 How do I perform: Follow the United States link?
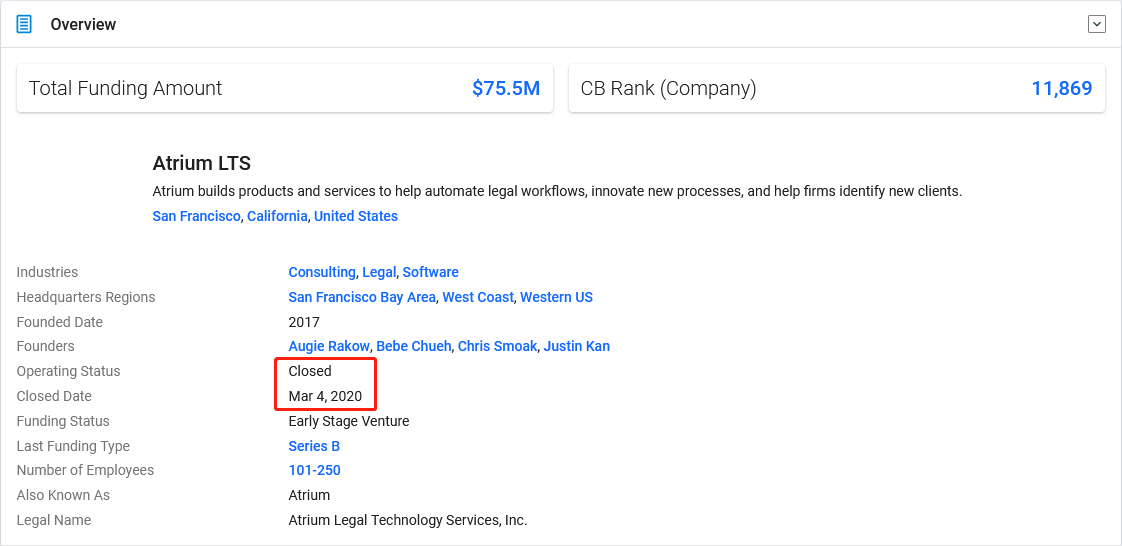coord(356,216)
